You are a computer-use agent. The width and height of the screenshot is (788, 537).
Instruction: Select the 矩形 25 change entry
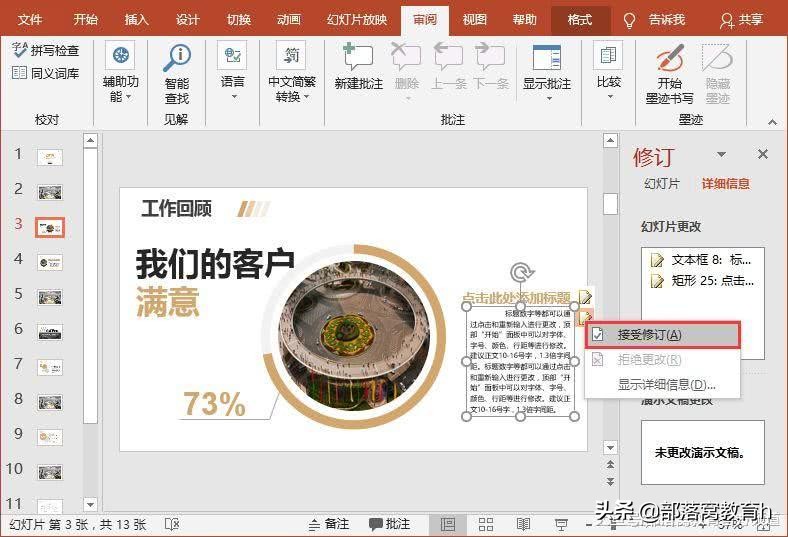(702, 280)
